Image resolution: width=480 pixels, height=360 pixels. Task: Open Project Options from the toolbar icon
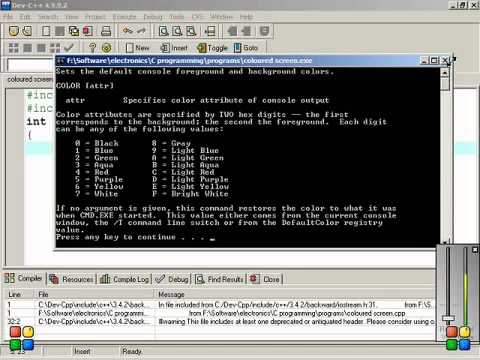point(264,31)
